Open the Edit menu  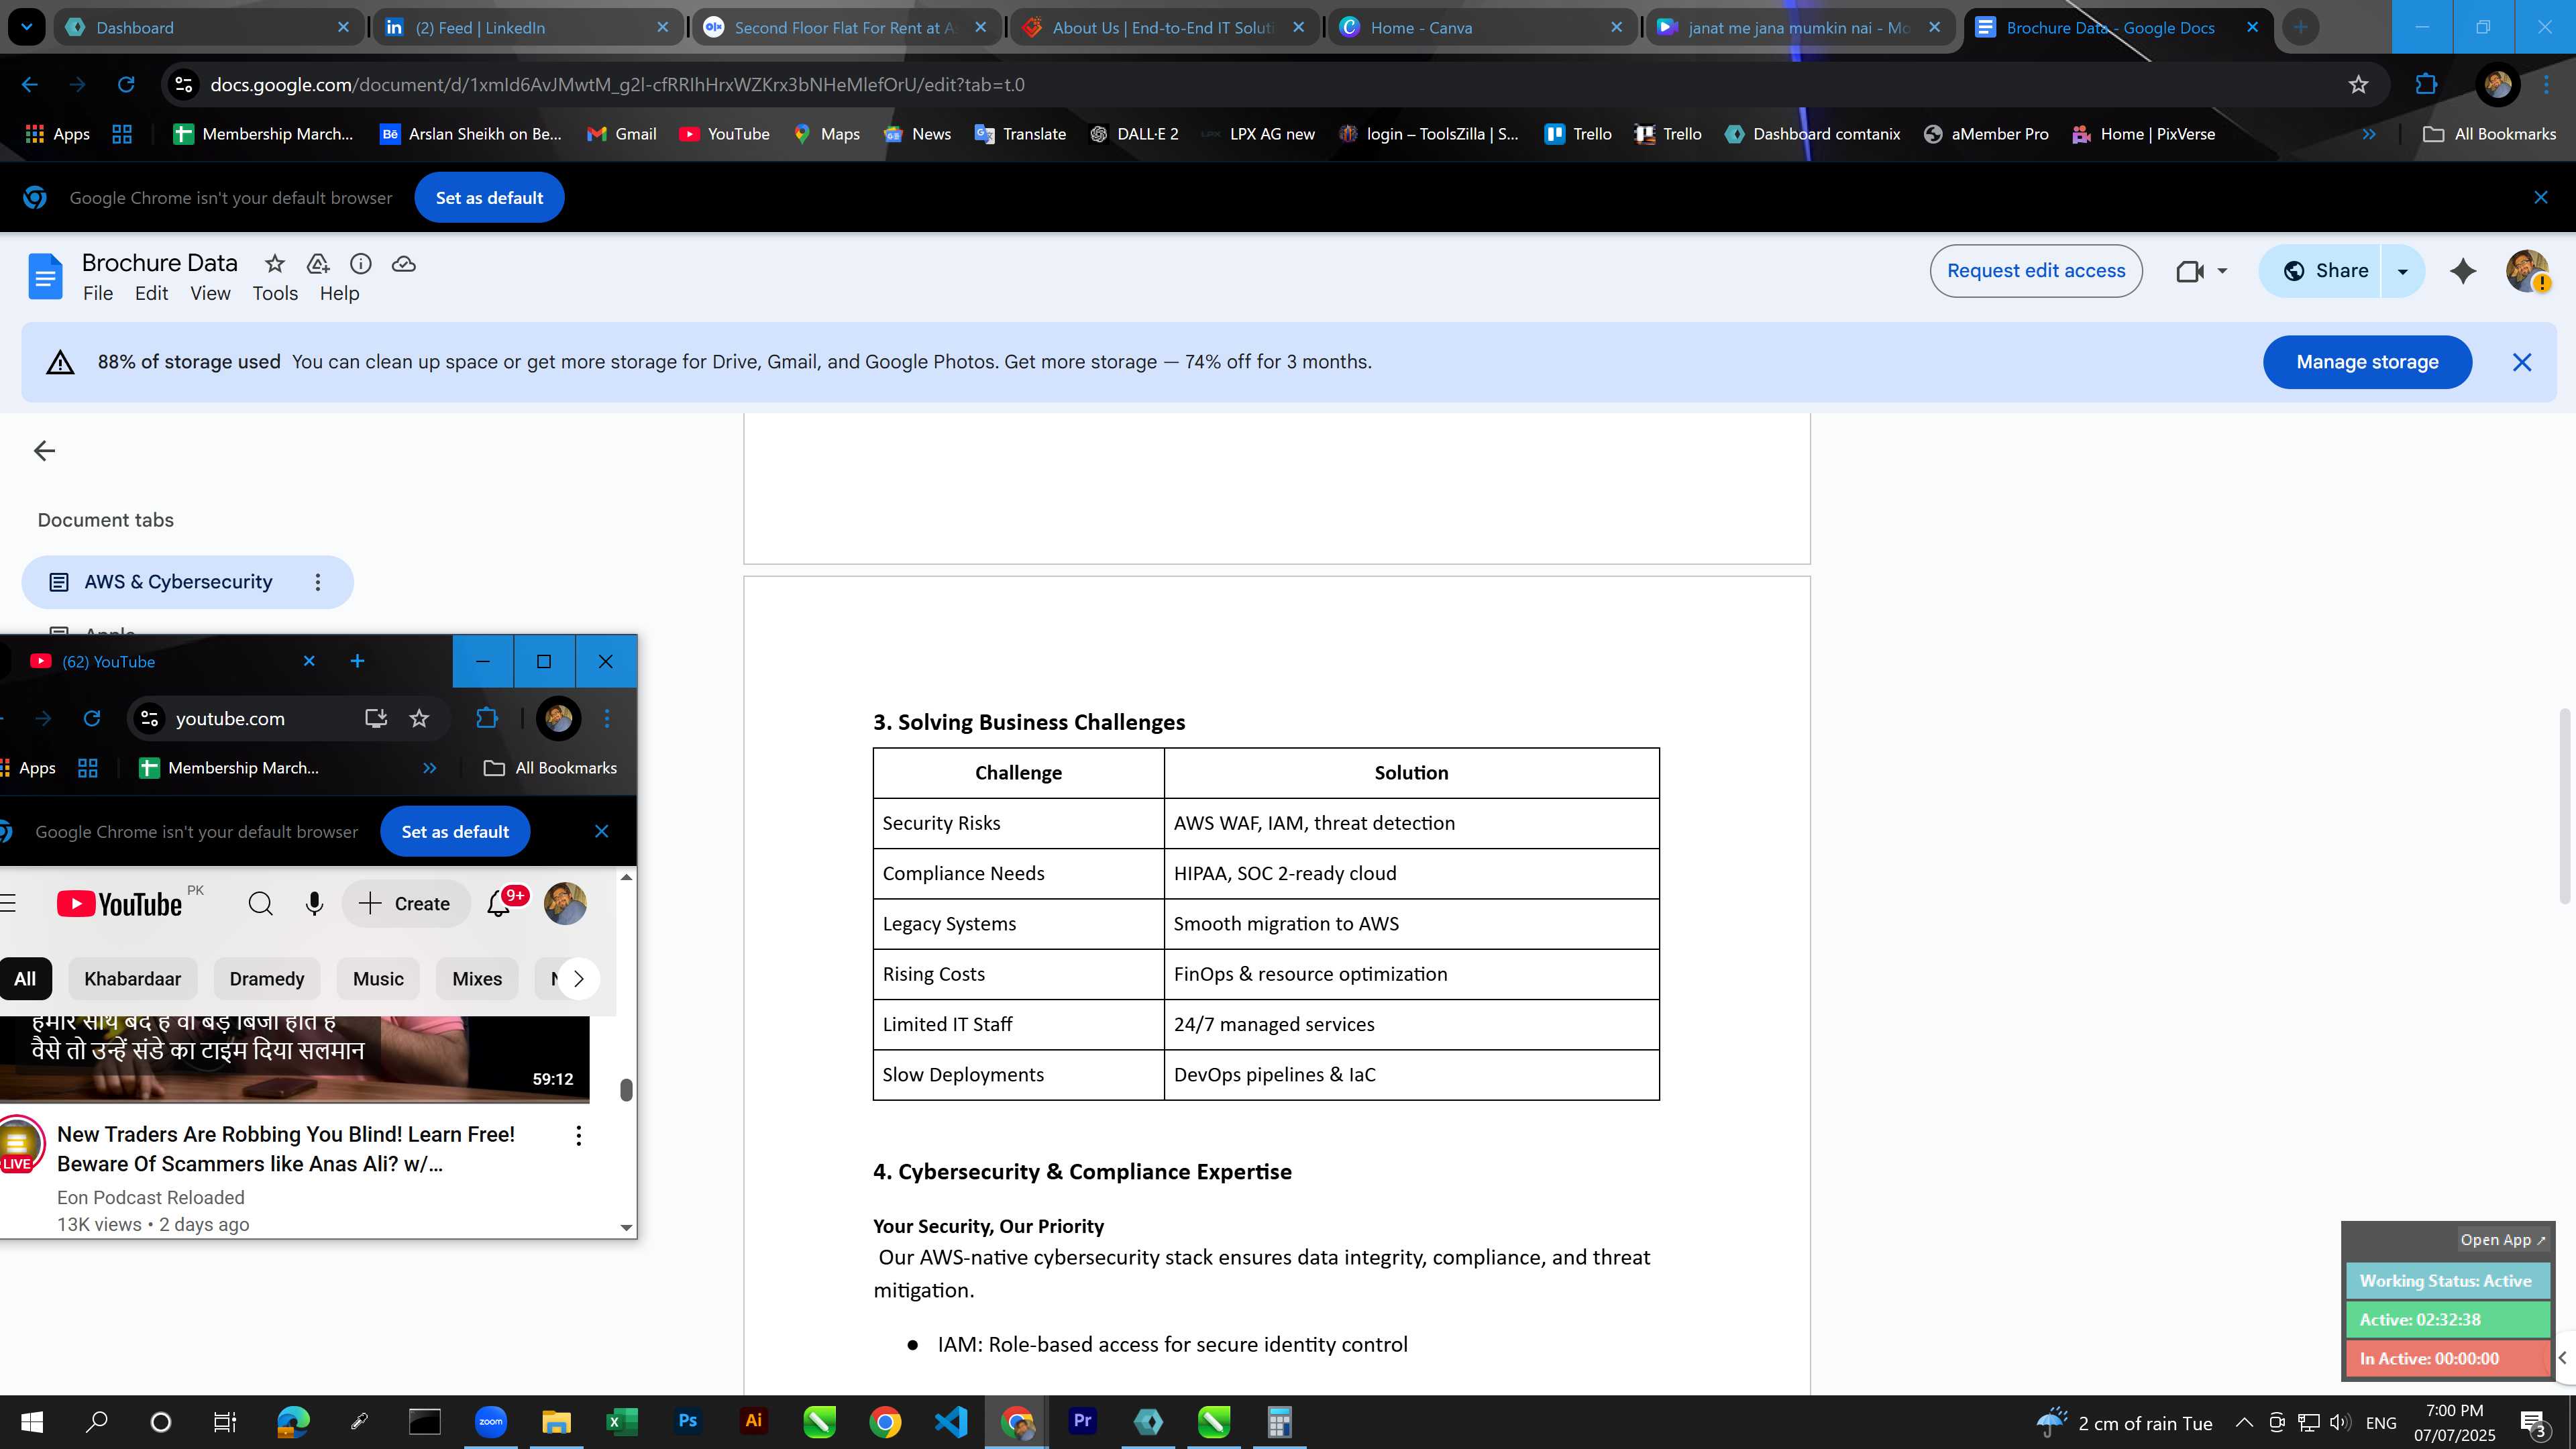click(x=151, y=293)
